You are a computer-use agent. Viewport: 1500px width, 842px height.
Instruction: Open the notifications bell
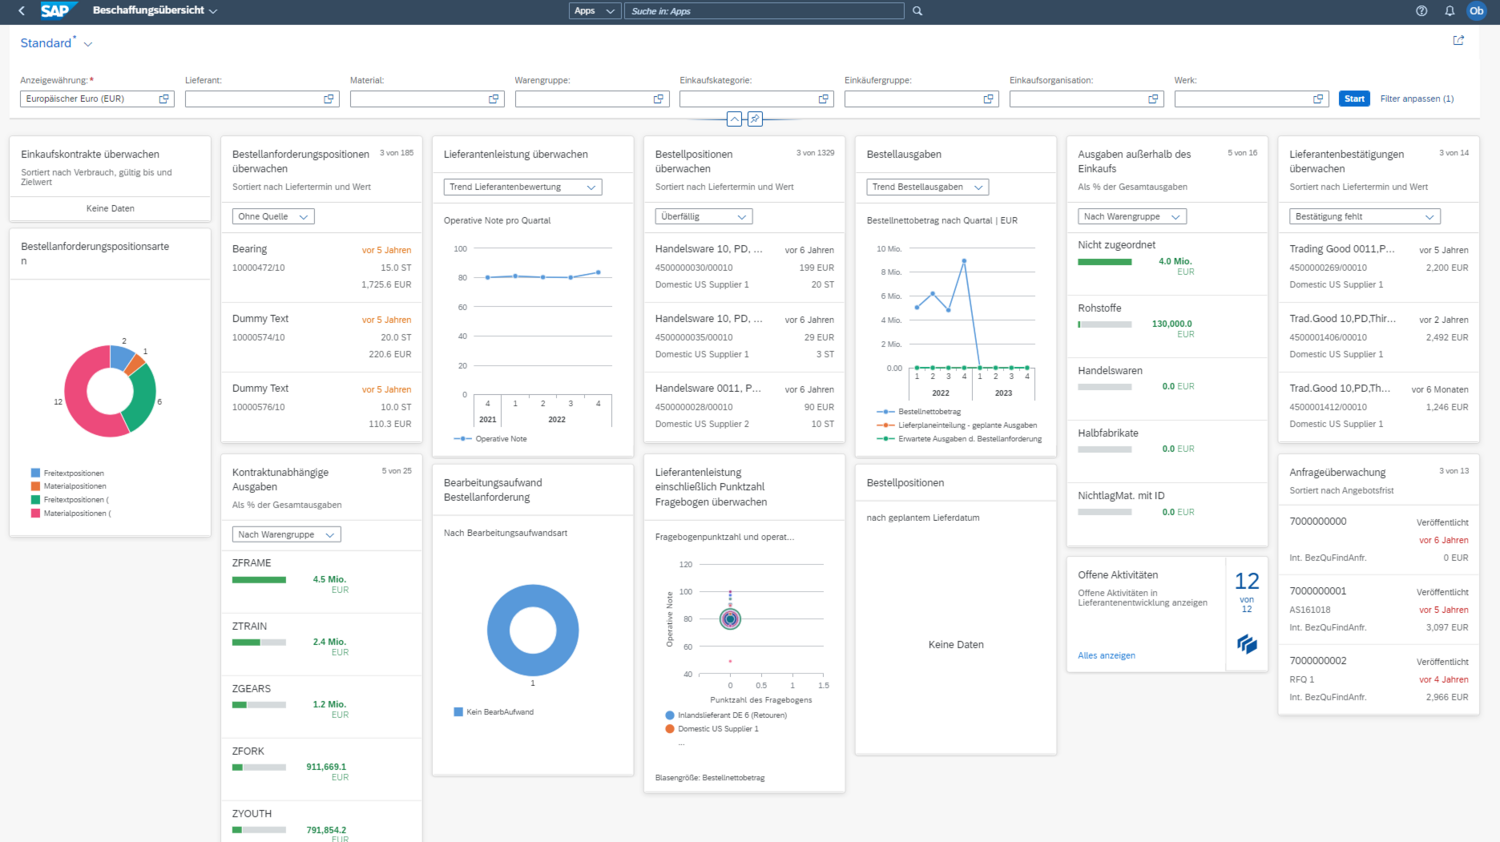(x=1449, y=11)
